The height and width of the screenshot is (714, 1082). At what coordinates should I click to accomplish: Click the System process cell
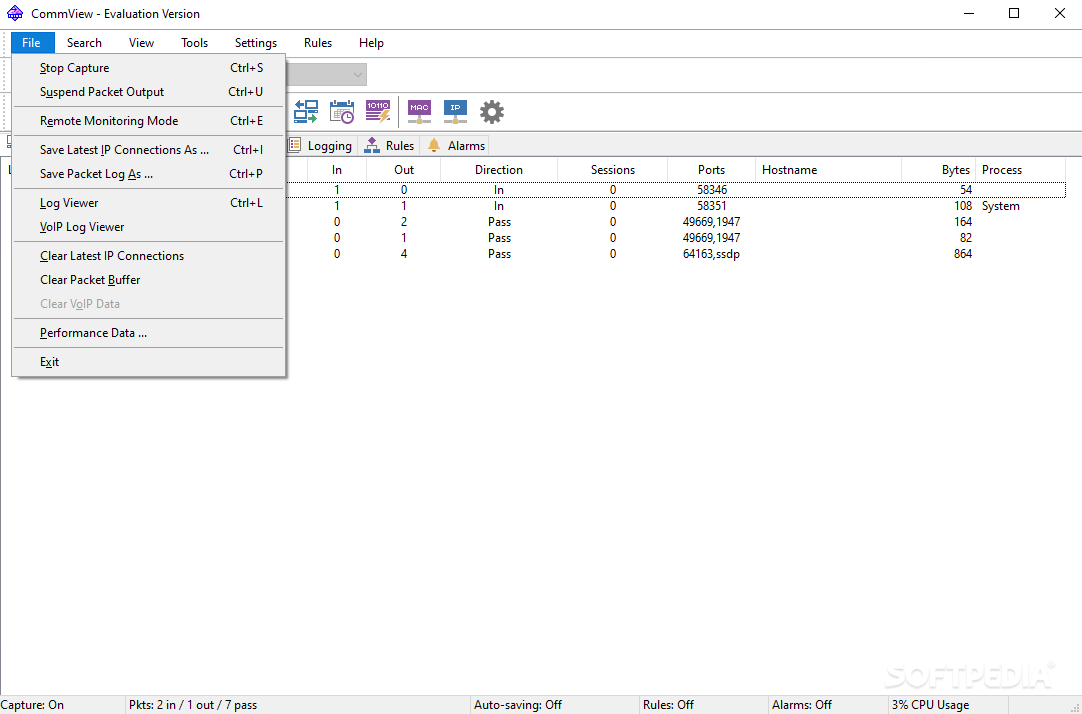click(x=1001, y=206)
